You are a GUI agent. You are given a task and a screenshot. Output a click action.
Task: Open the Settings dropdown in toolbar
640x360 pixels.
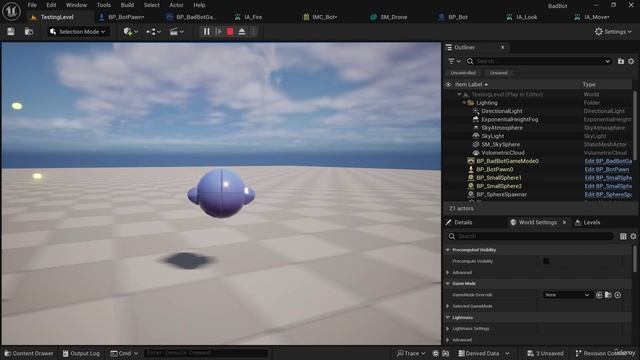pos(613,31)
